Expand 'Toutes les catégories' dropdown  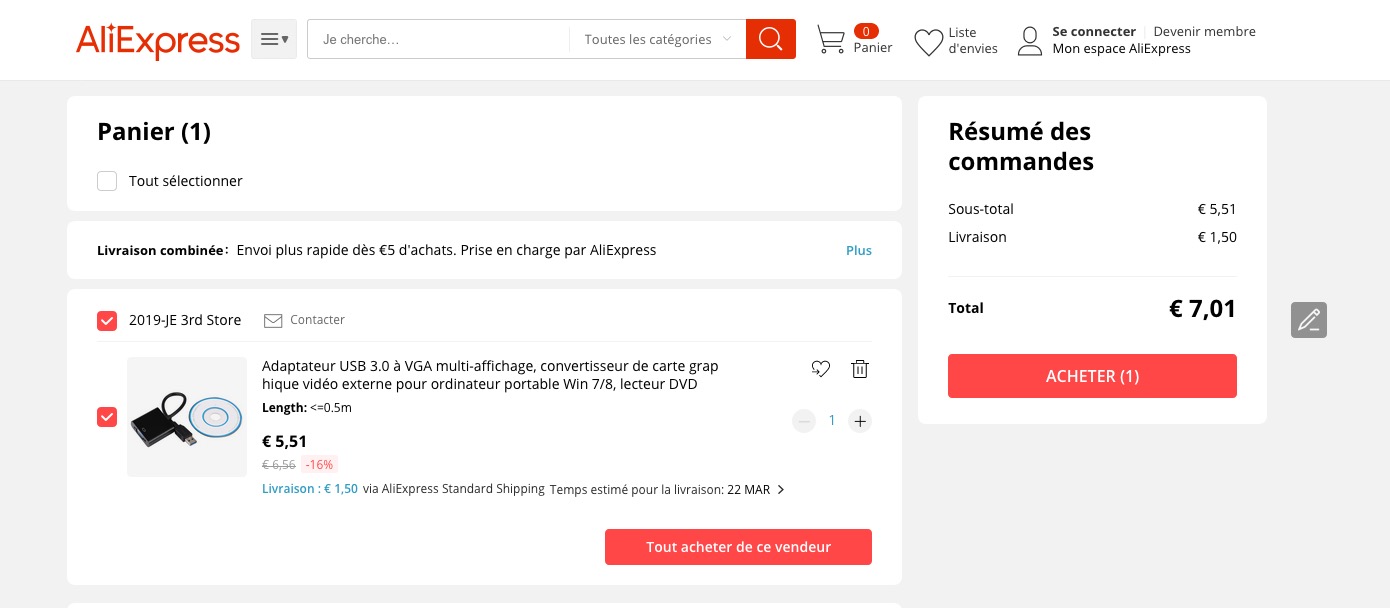click(x=658, y=39)
